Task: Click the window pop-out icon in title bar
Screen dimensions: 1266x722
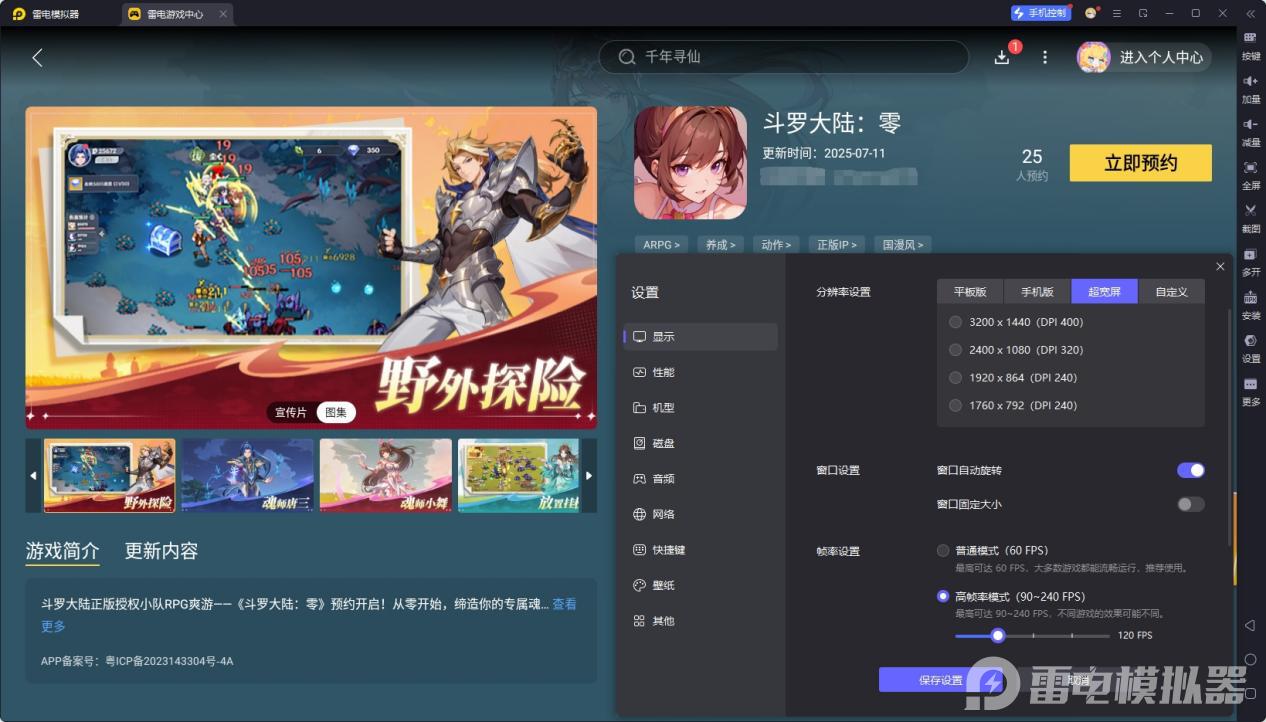Action: [x=1143, y=13]
